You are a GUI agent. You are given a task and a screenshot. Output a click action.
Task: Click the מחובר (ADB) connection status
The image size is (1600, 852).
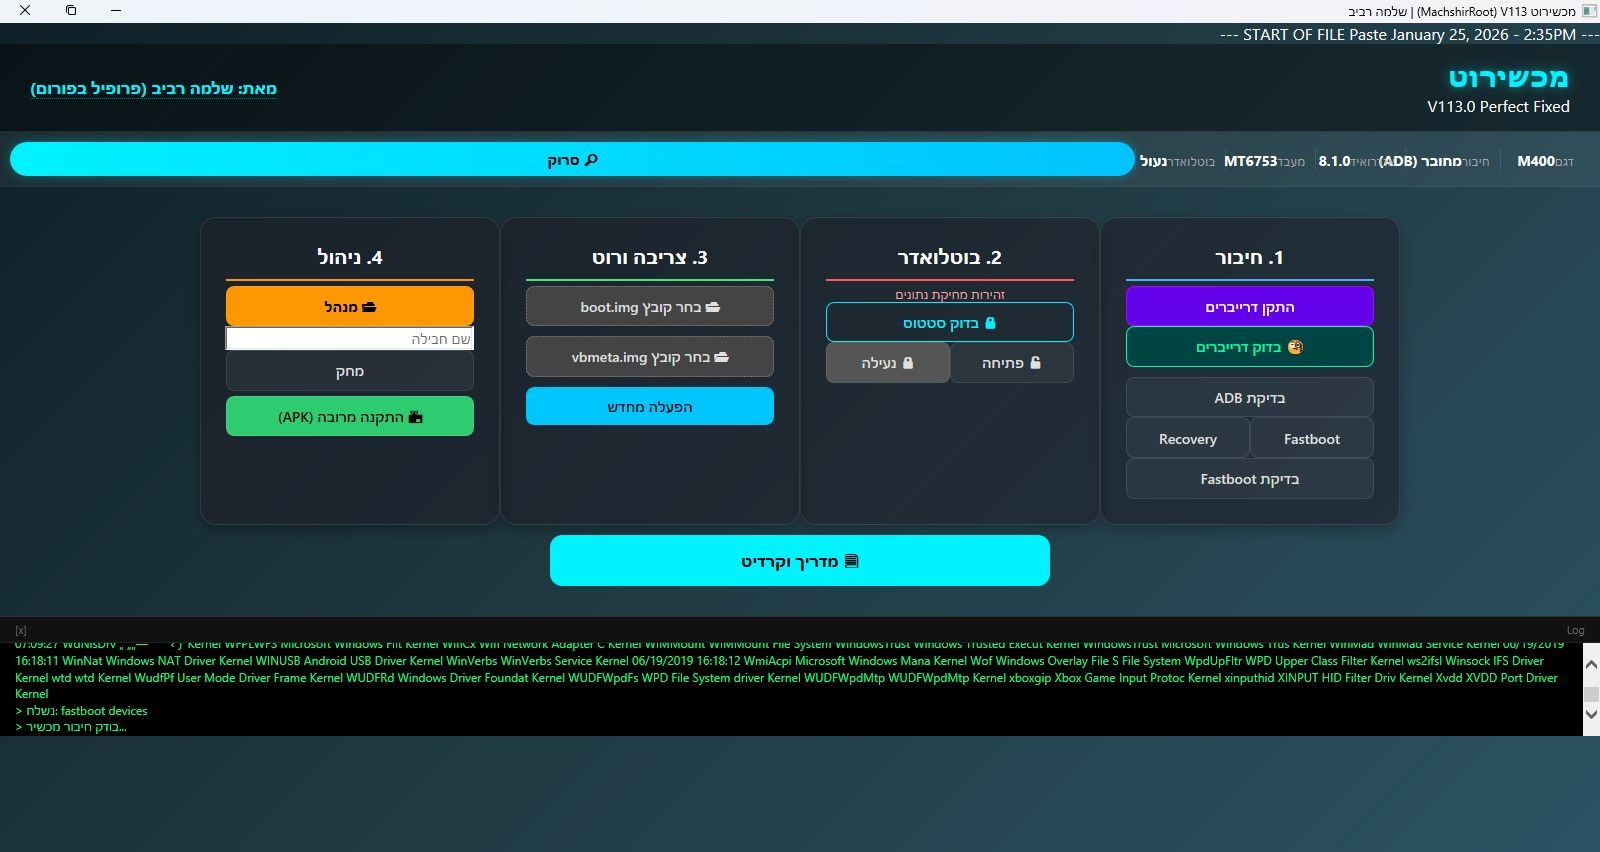click(x=1420, y=161)
